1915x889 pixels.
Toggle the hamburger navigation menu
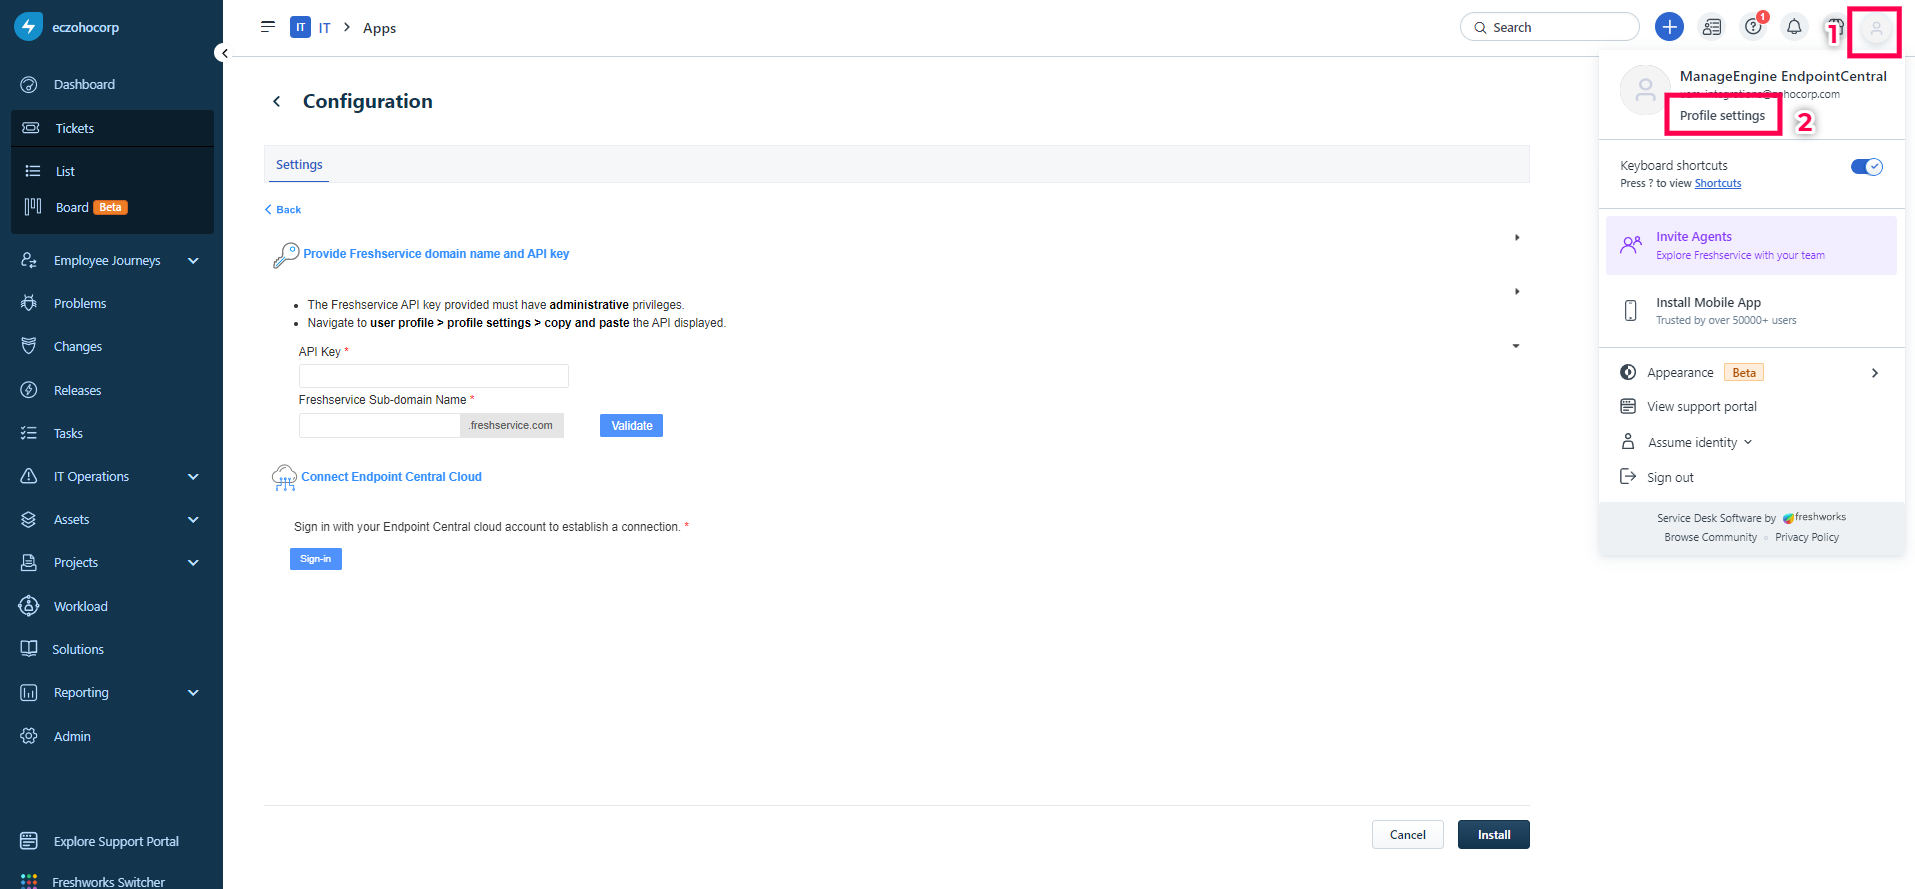(x=268, y=27)
